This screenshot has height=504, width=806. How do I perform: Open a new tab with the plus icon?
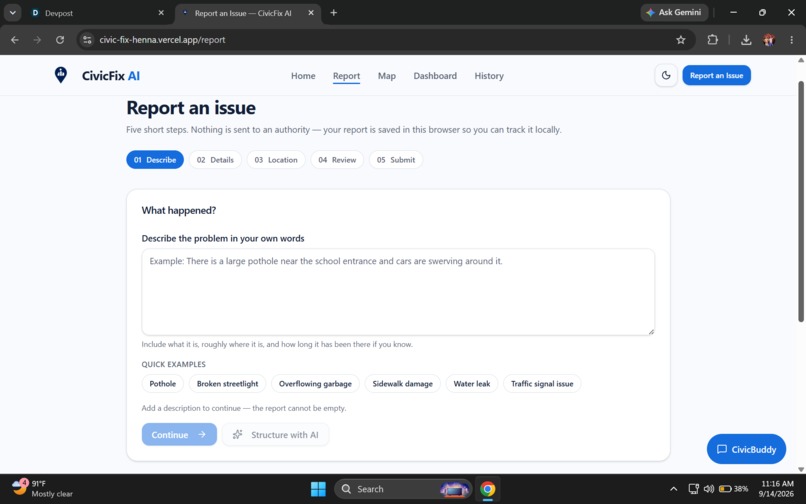pyautogui.click(x=334, y=13)
